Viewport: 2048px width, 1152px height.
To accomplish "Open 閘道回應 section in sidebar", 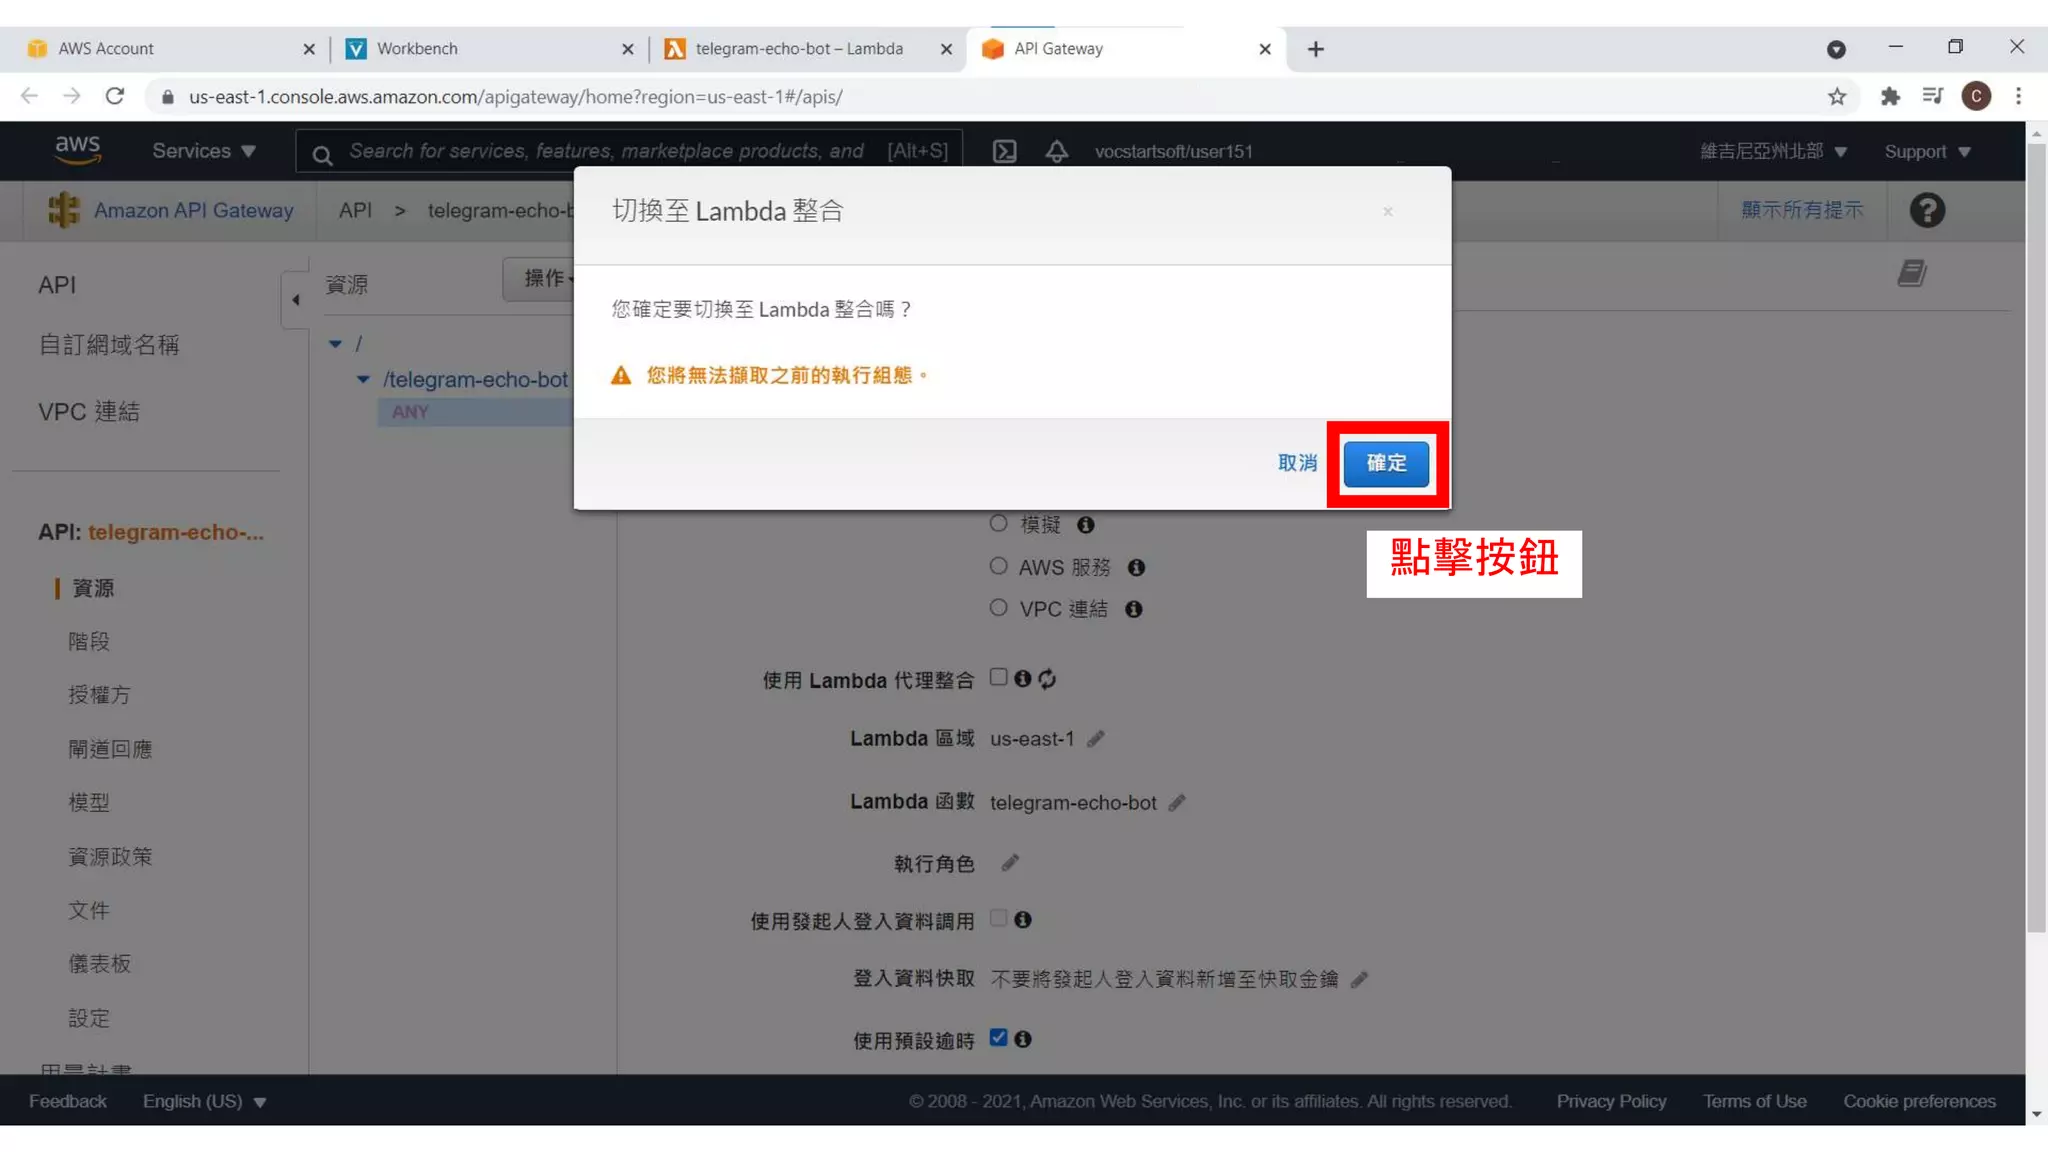I will [x=110, y=749].
